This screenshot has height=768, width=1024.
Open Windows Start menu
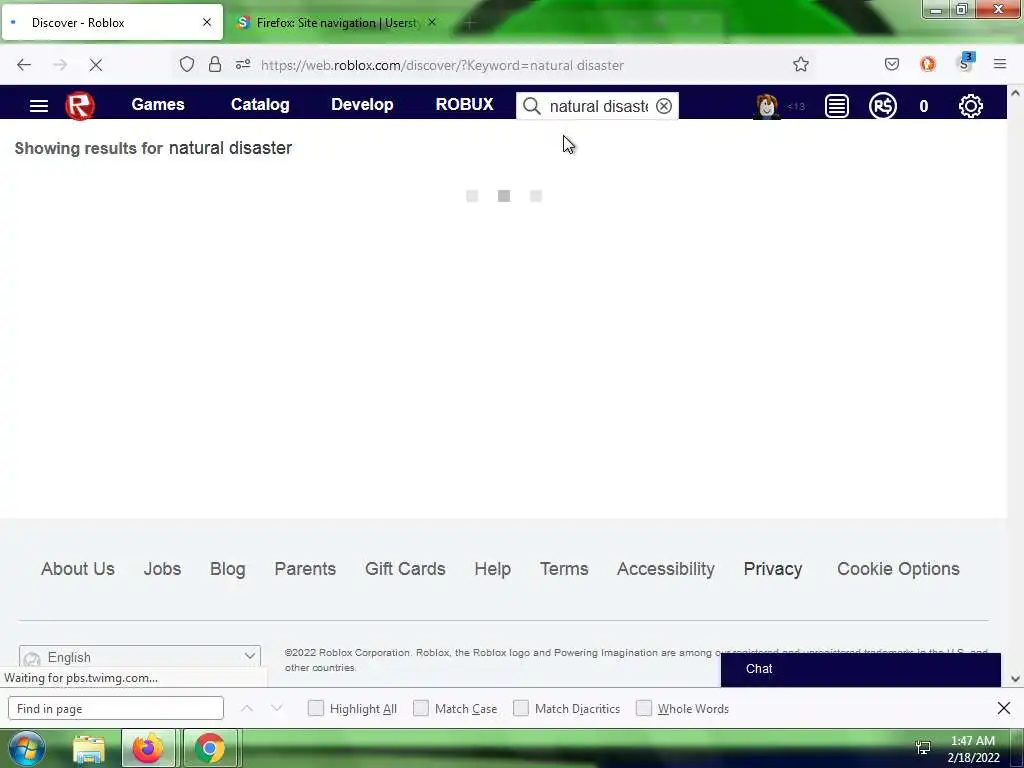26,748
